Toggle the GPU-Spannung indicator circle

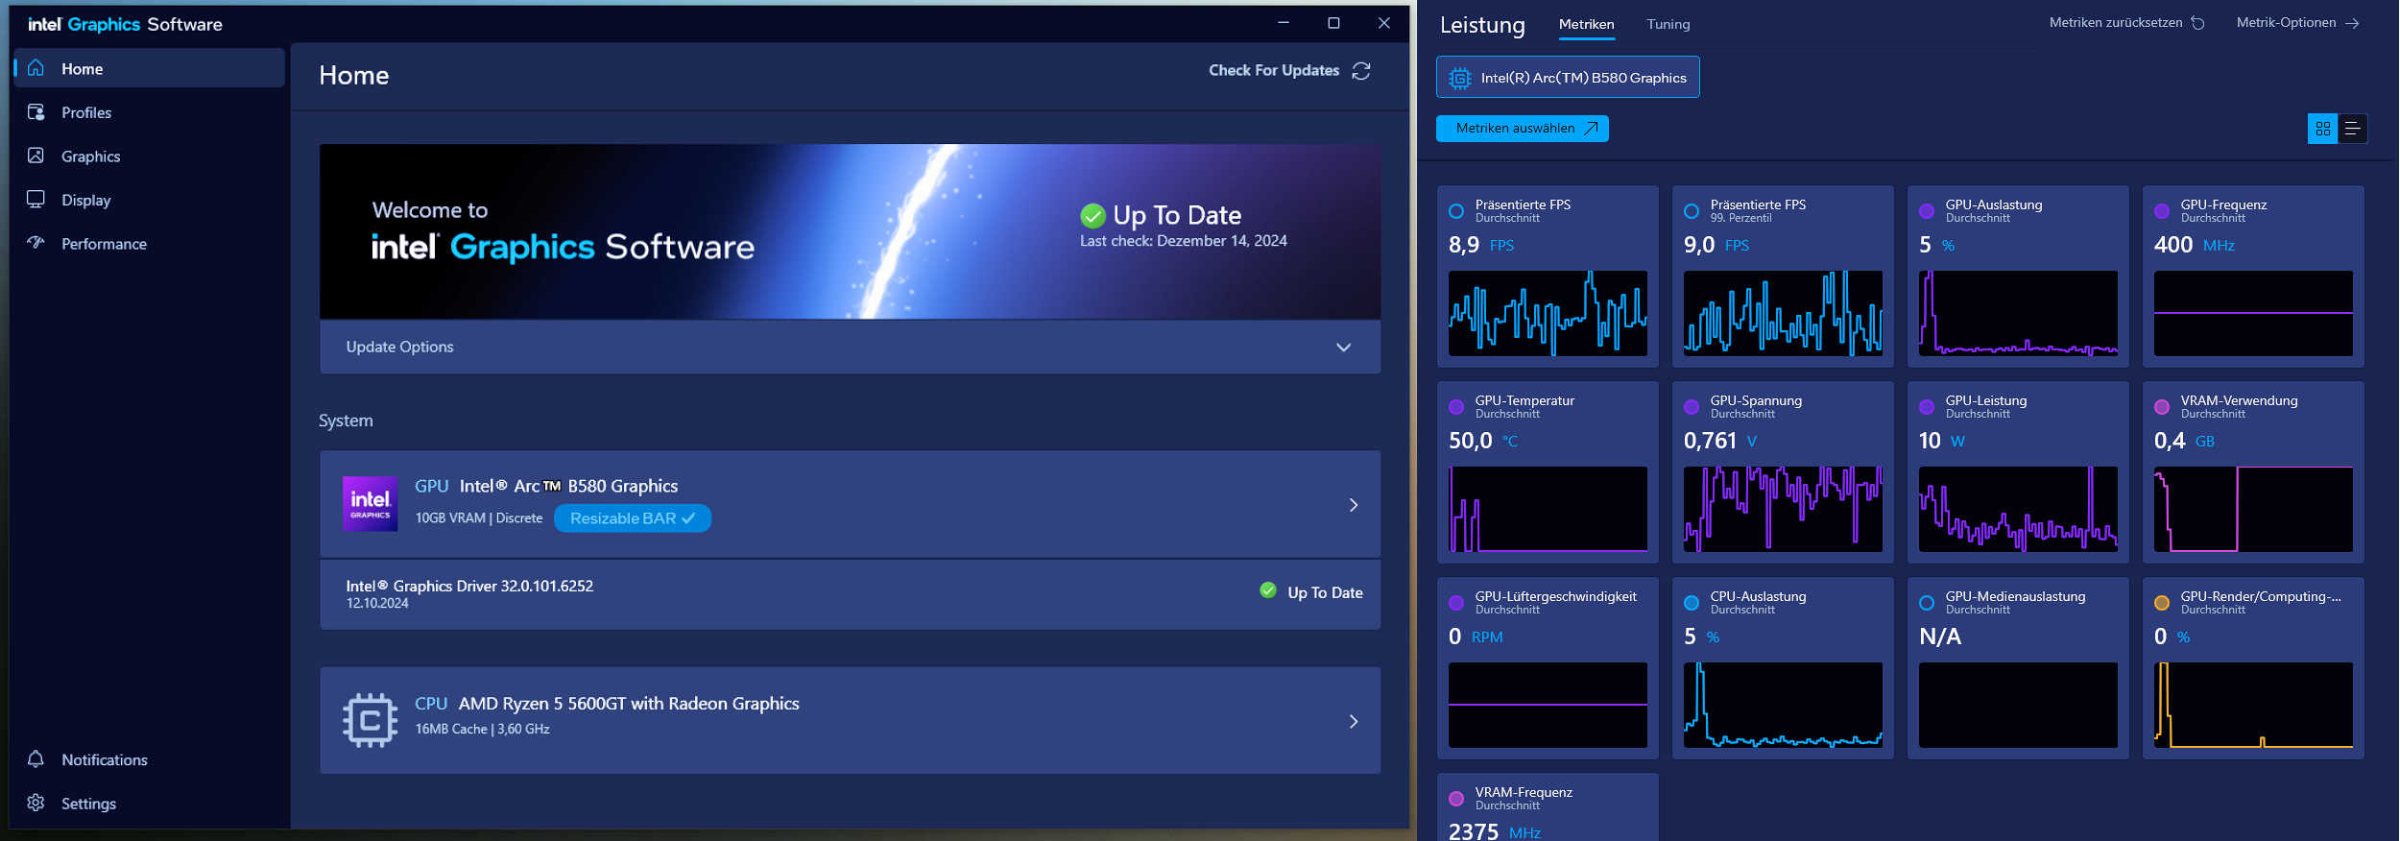click(x=1691, y=407)
